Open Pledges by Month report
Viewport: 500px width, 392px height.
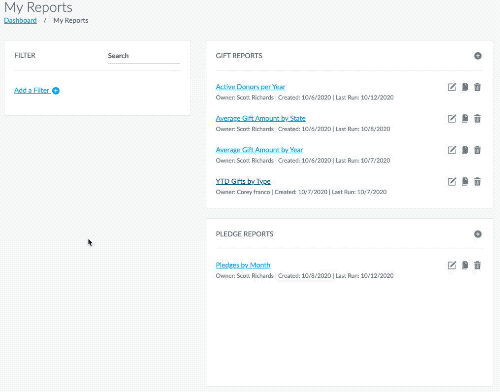[243, 265]
